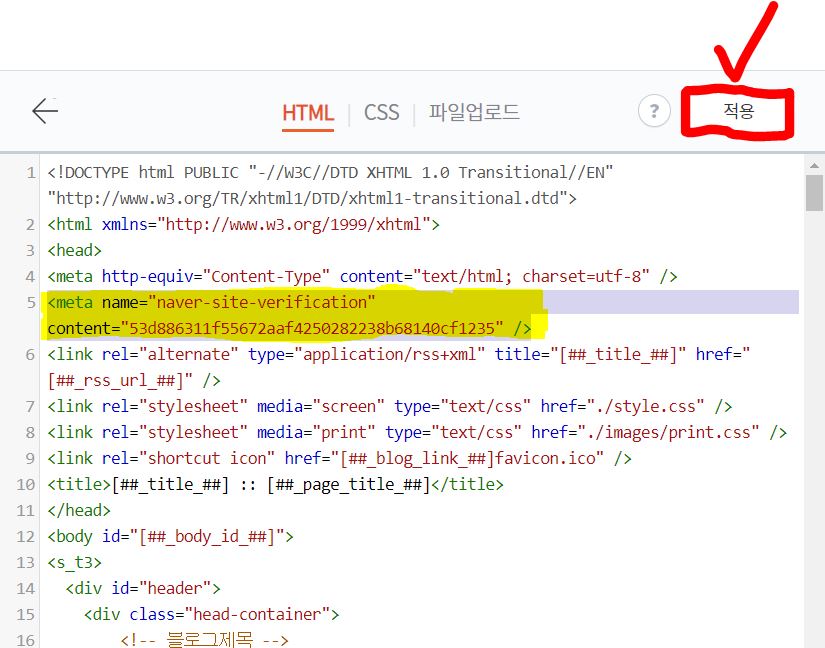Click the html xmlns line 2
825x648 pixels.
(243, 225)
